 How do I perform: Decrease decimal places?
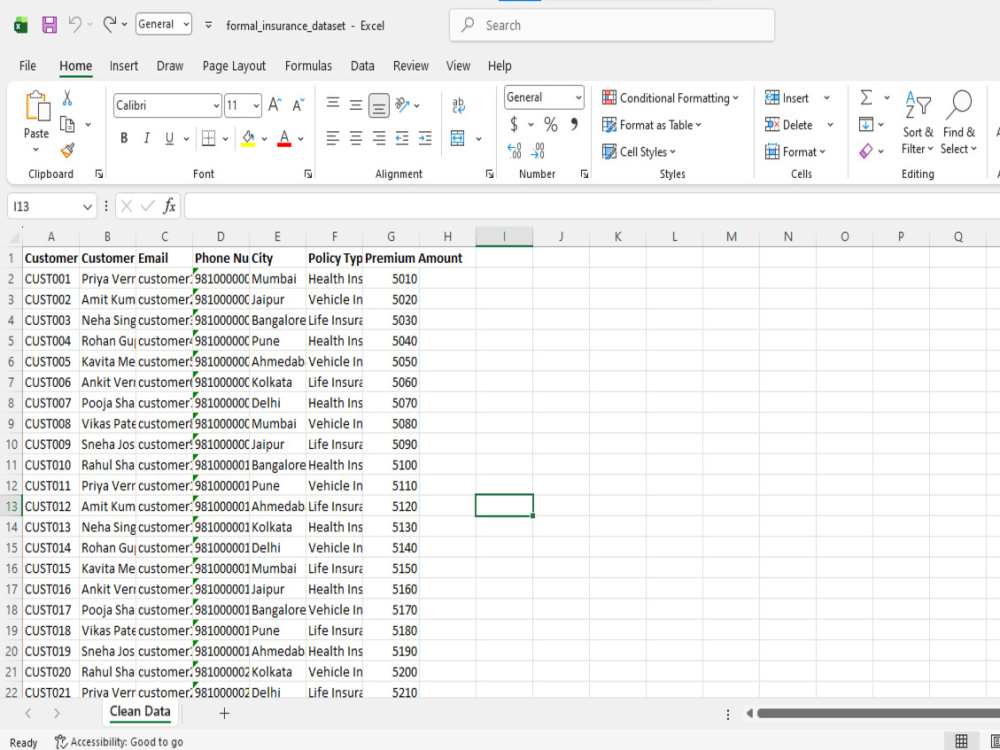click(538, 151)
